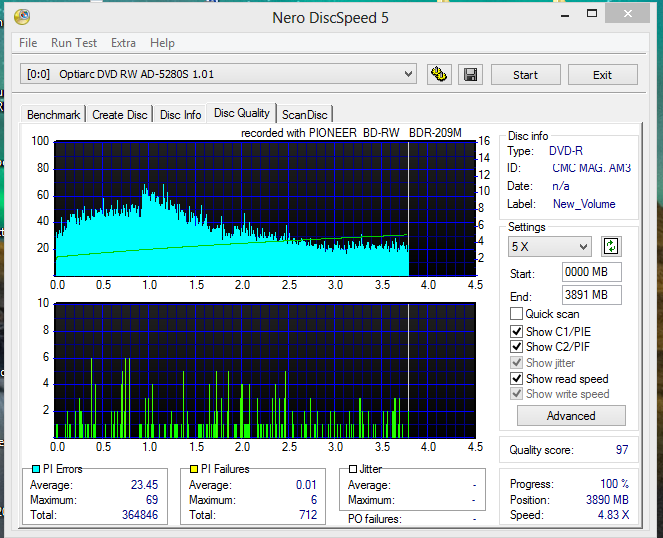The width and height of the screenshot is (663, 538).
Task: Open the Help menu
Action: (x=162, y=43)
